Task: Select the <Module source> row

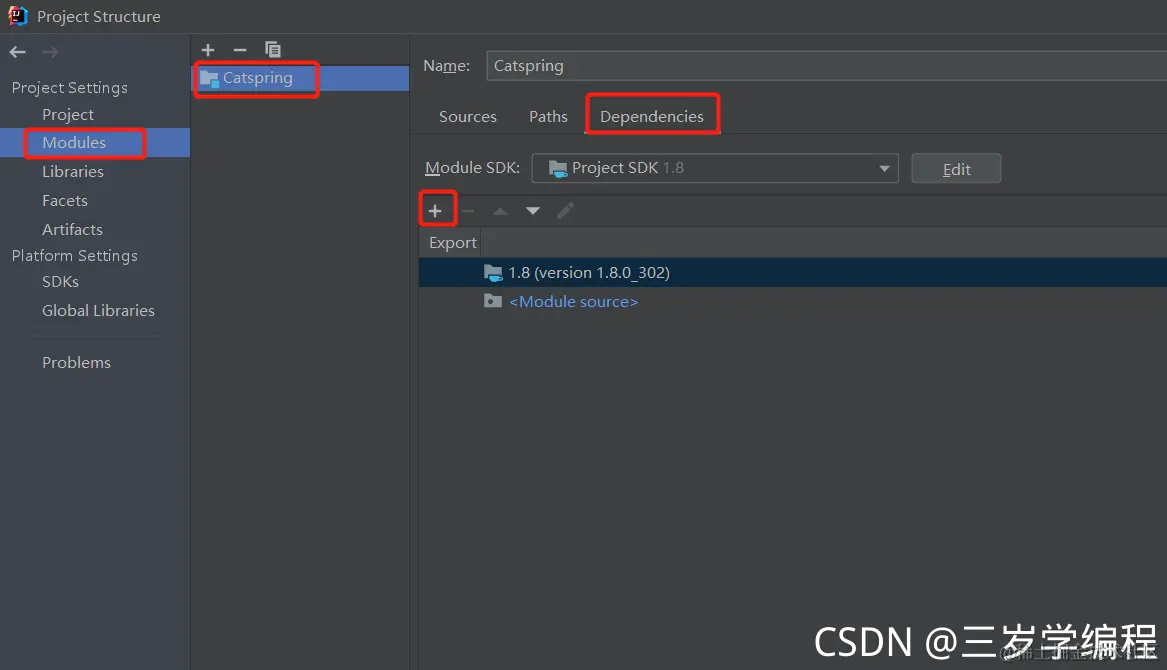Action: 793,302
